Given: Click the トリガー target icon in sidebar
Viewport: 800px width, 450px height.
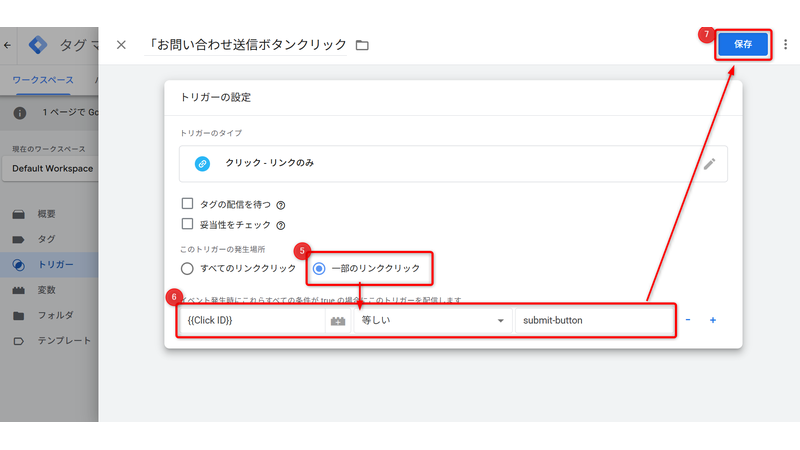Looking at the screenshot, I should [x=18, y=265].
